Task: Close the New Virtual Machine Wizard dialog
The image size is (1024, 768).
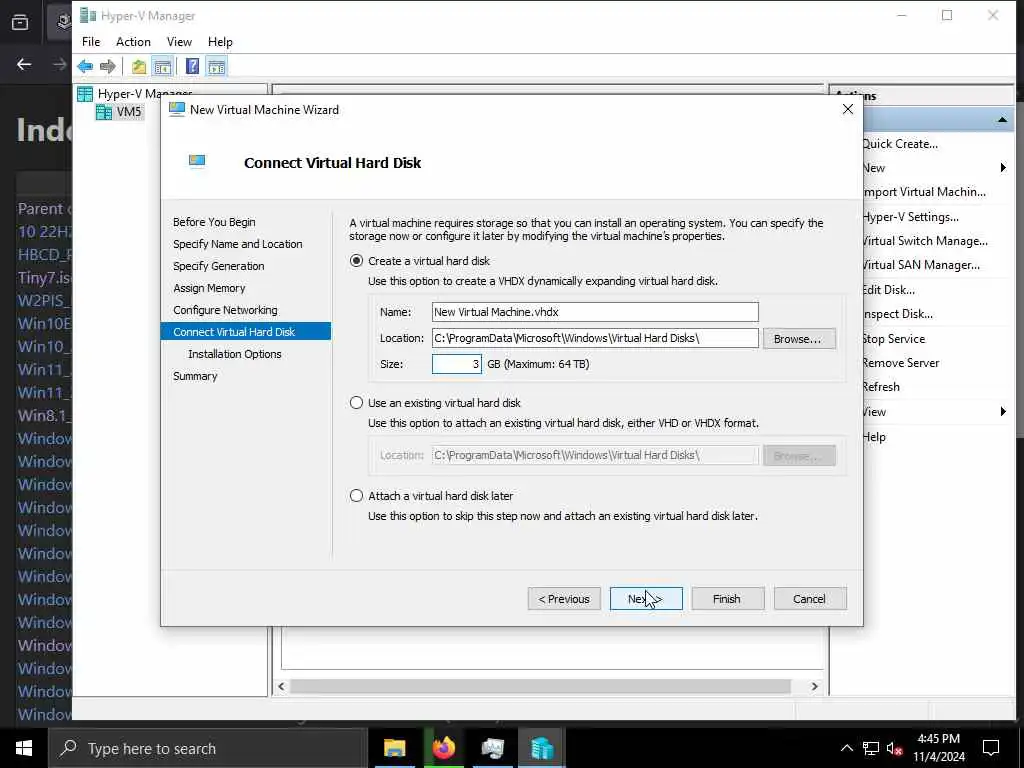Action: [848, 109]
